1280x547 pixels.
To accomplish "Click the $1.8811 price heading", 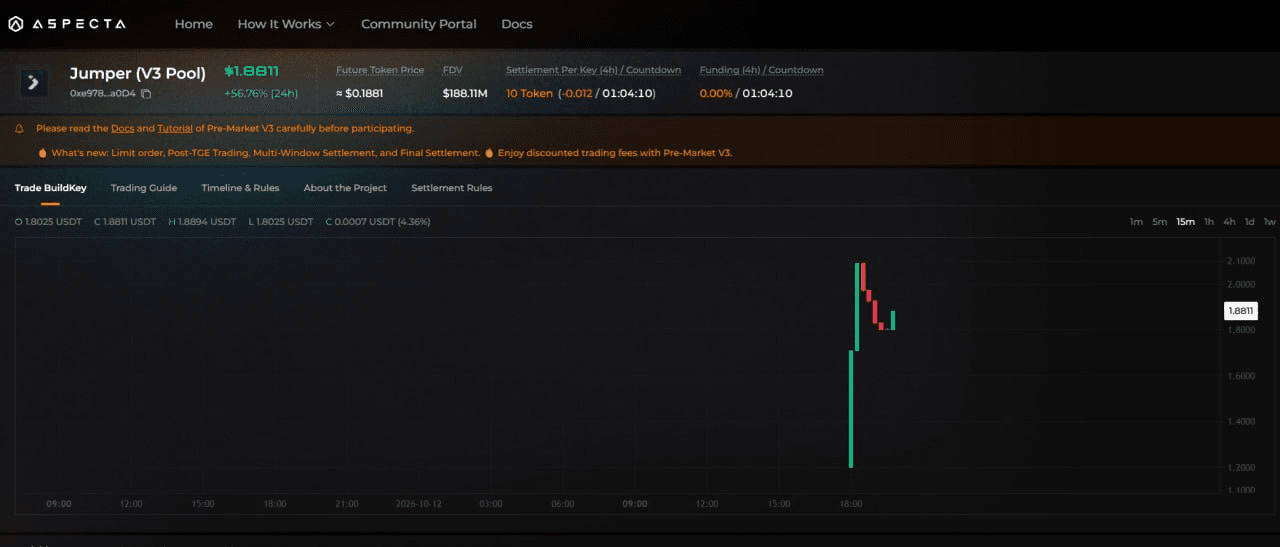I will coord(251,72).
